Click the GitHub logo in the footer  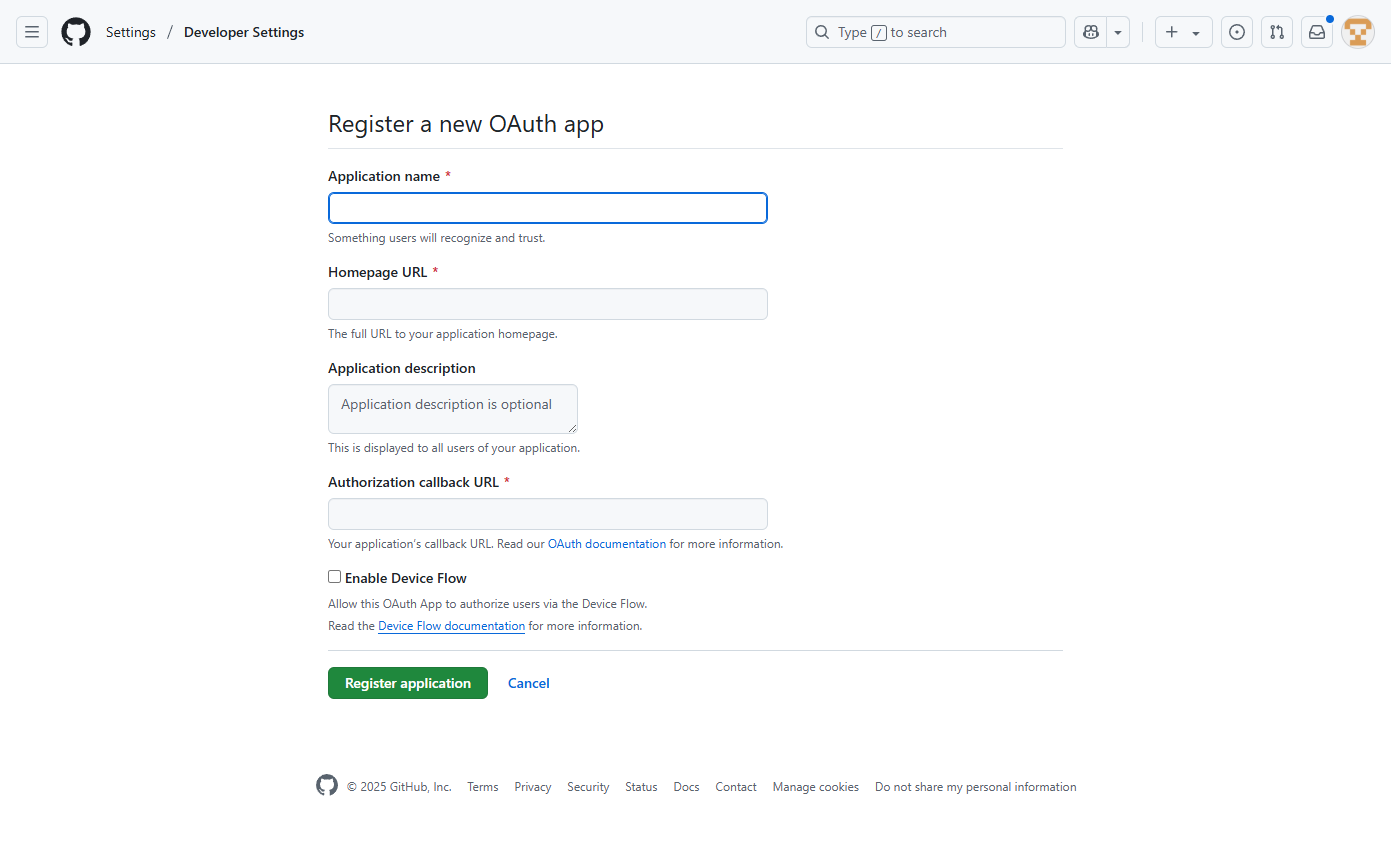point(327,786)
